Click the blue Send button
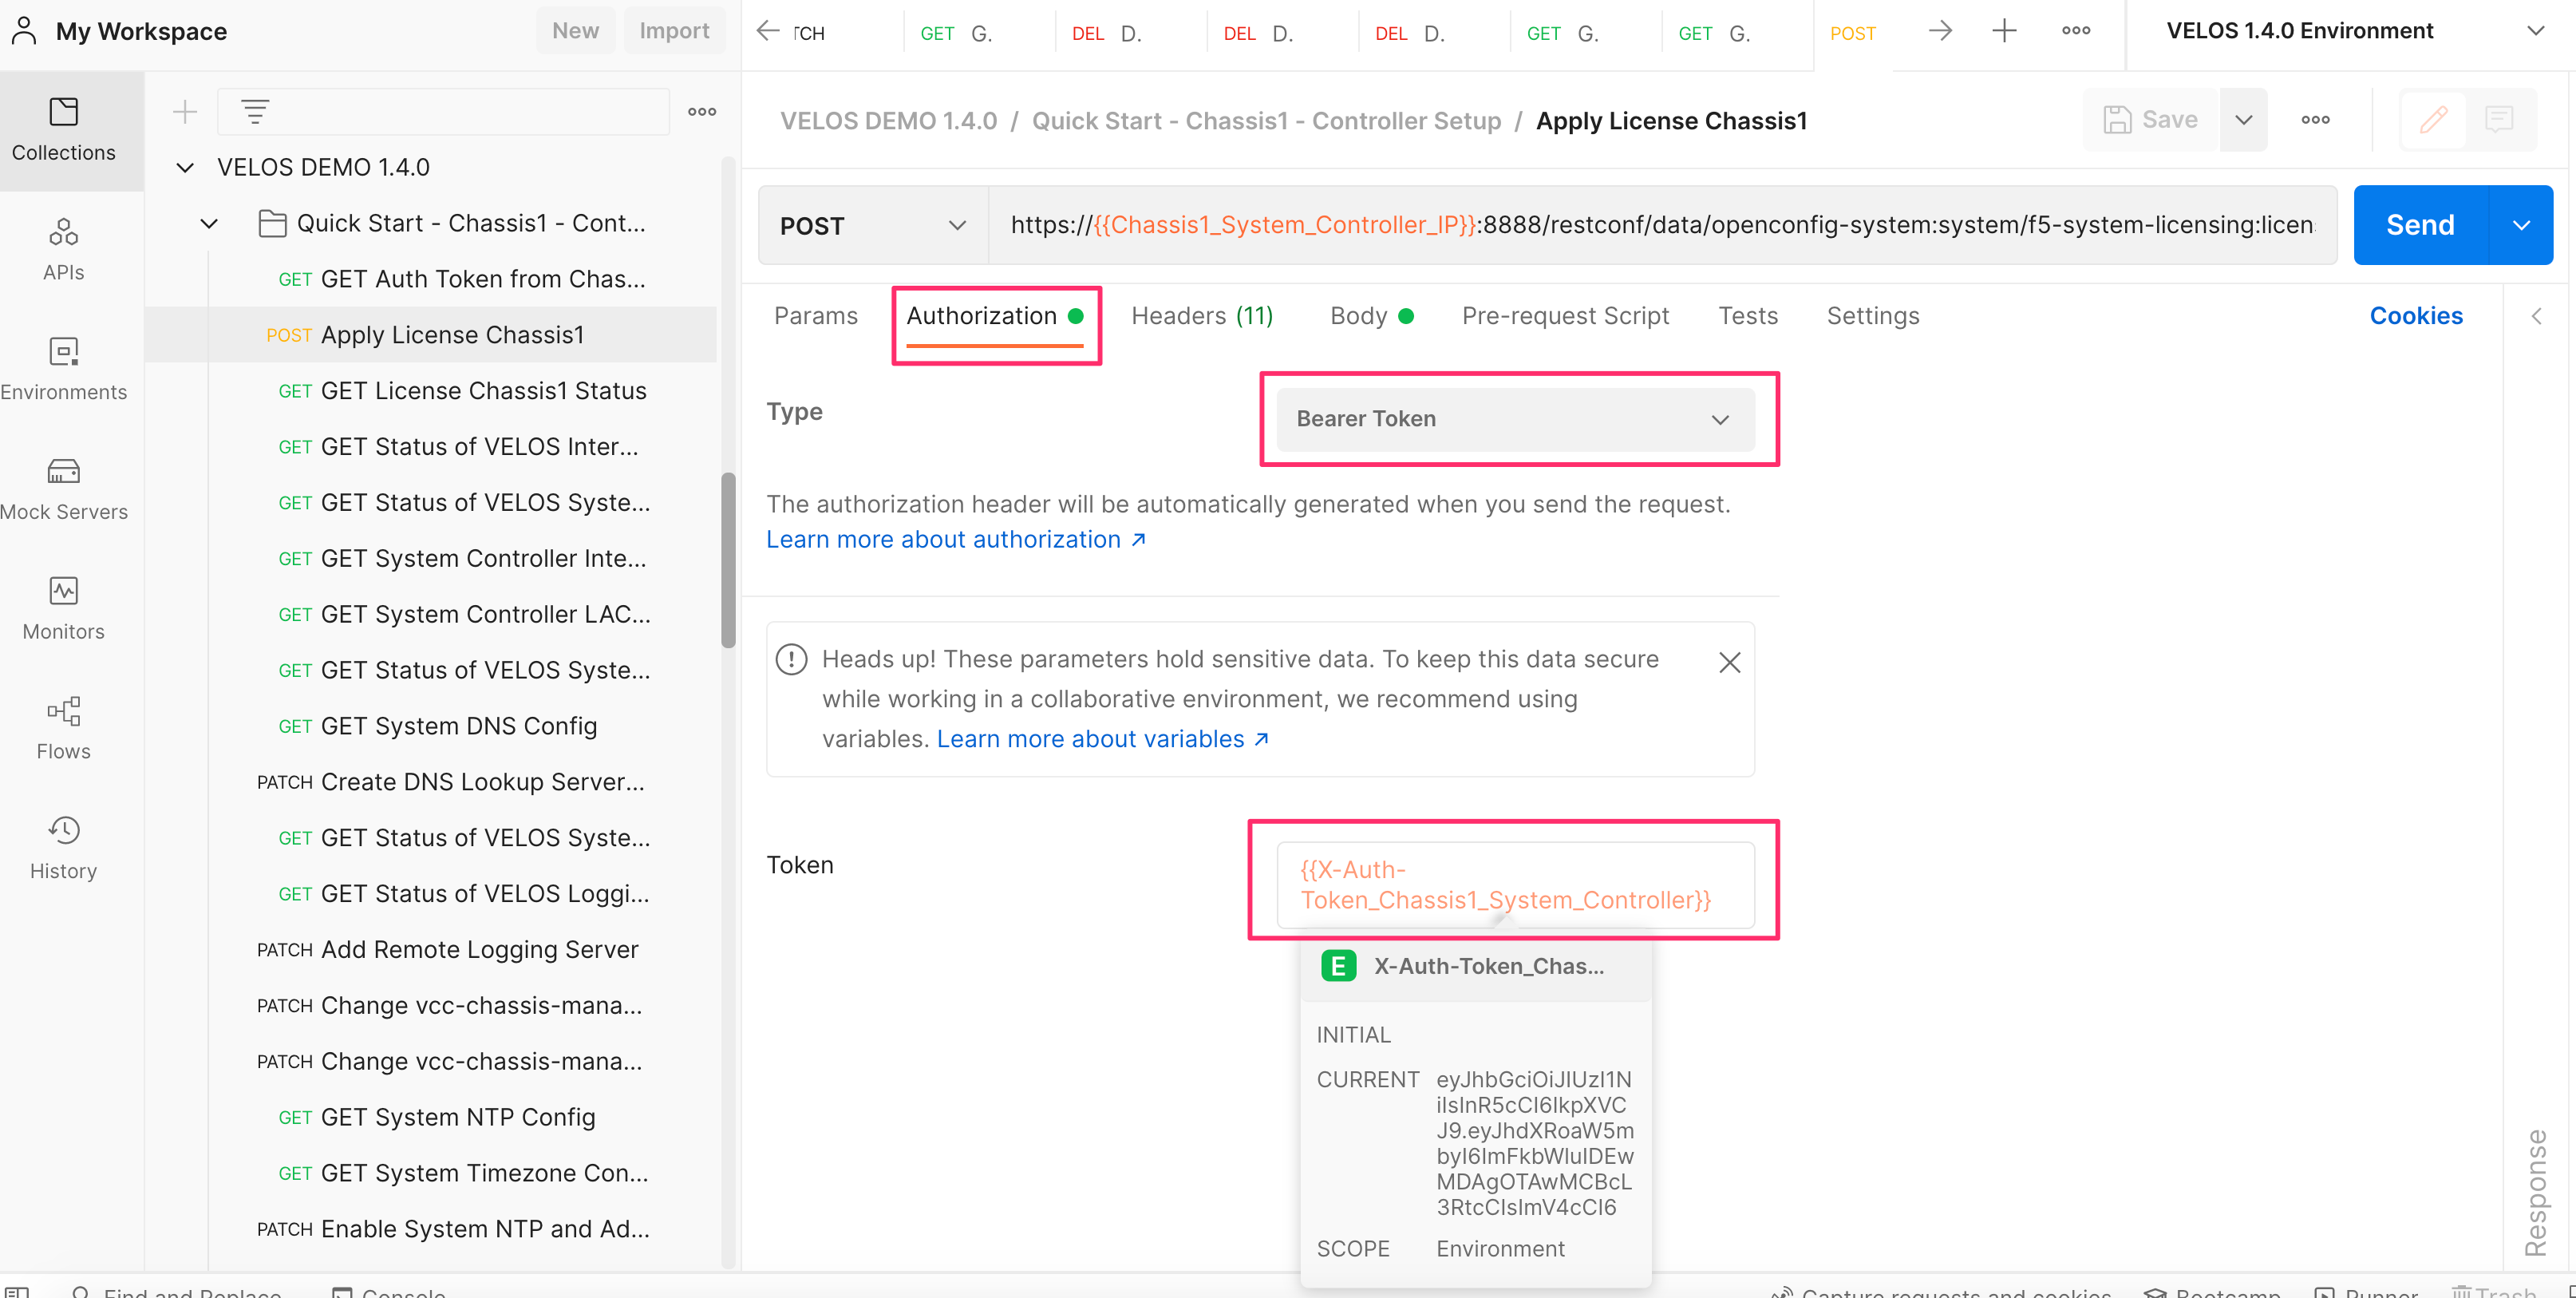2576x1298 pixels. 2419,225
